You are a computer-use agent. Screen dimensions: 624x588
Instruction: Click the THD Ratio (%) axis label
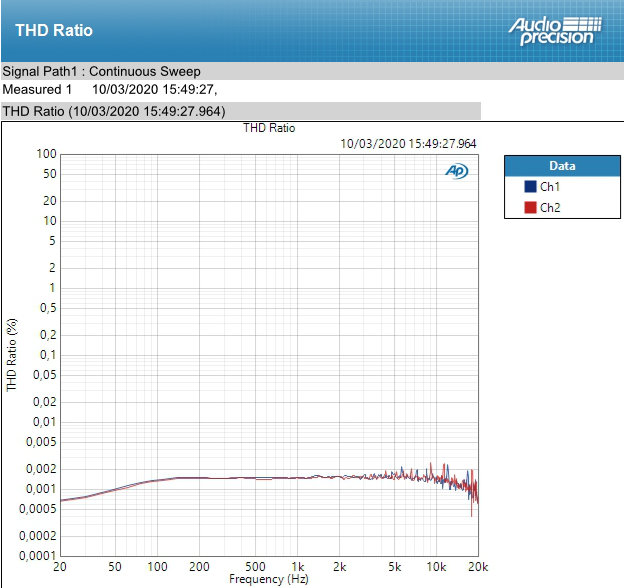[x=12, y=355]
